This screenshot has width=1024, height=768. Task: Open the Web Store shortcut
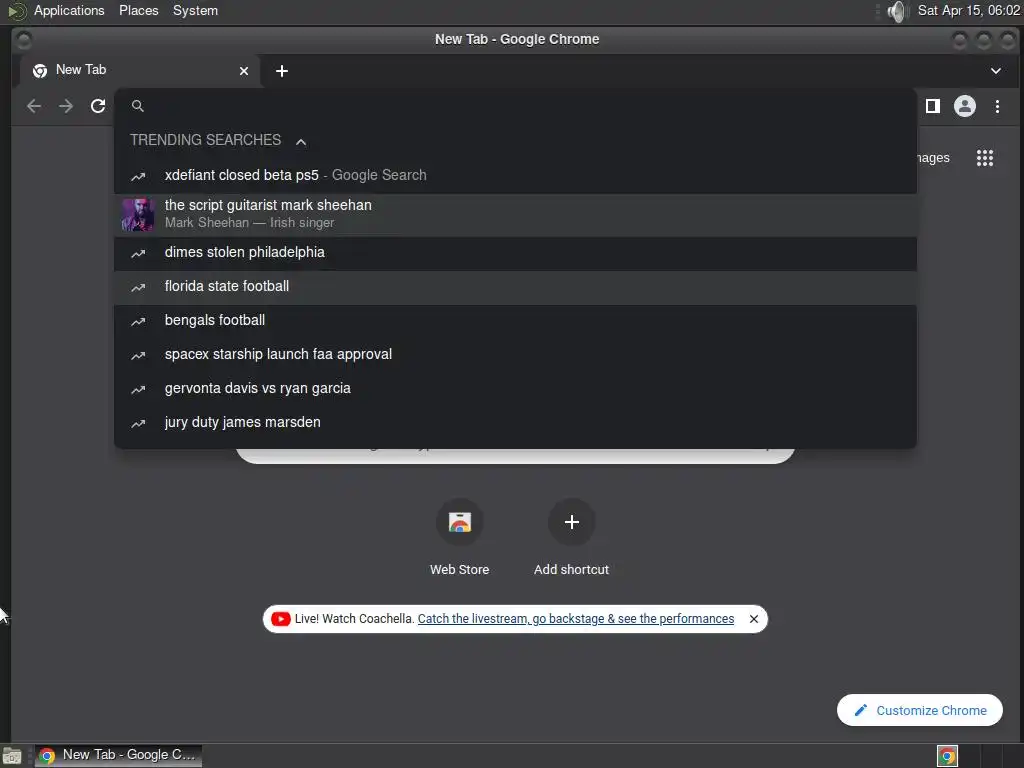(460, 537)
